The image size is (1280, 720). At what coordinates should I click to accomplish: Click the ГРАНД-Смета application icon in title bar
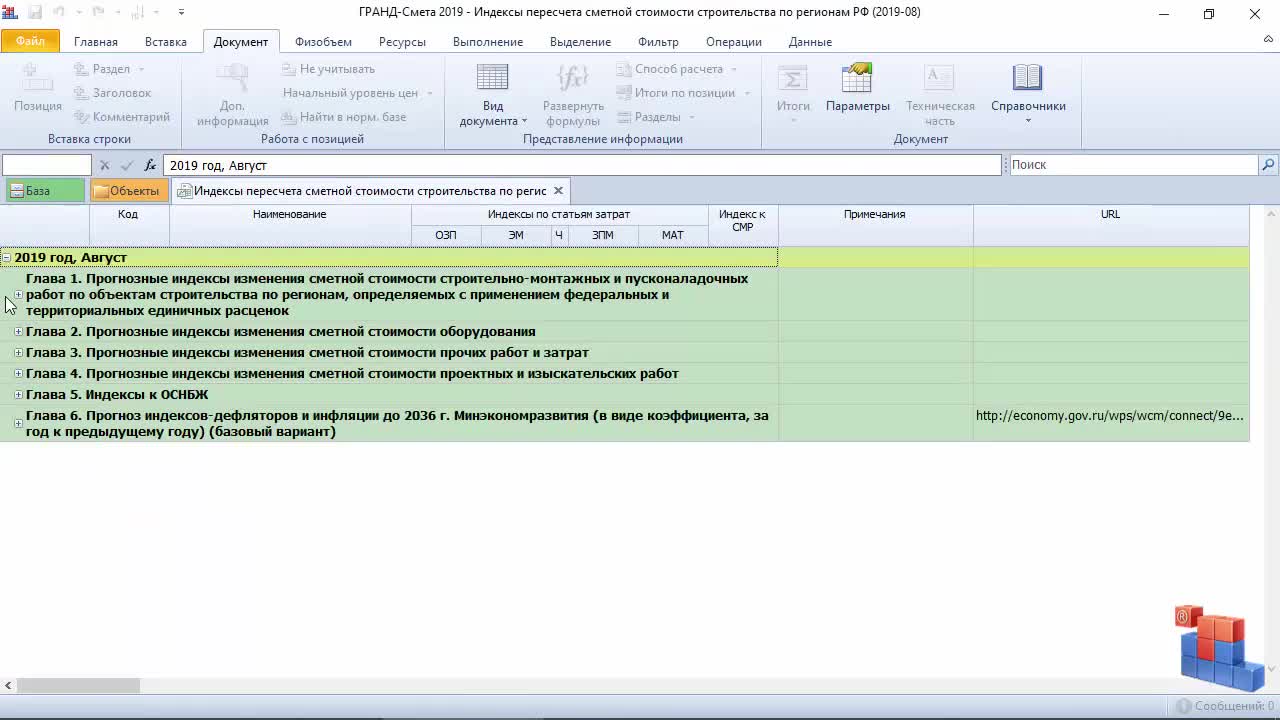coord(10,13)
